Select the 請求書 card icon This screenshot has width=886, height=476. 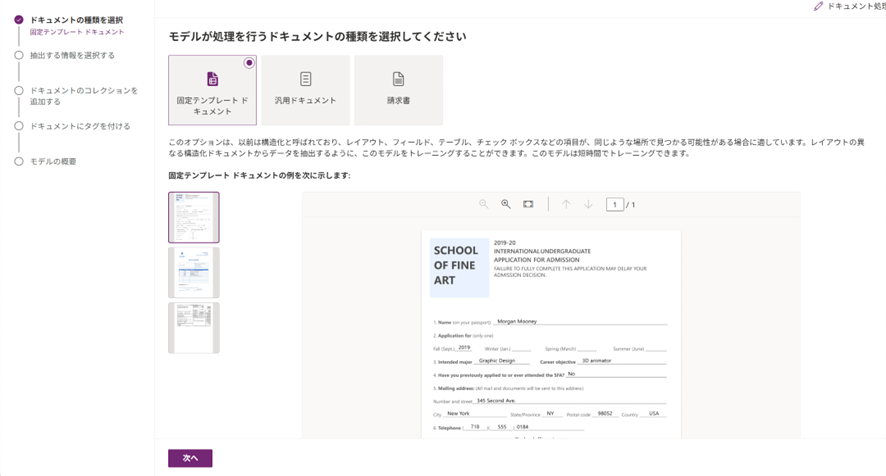click(398, 79)
